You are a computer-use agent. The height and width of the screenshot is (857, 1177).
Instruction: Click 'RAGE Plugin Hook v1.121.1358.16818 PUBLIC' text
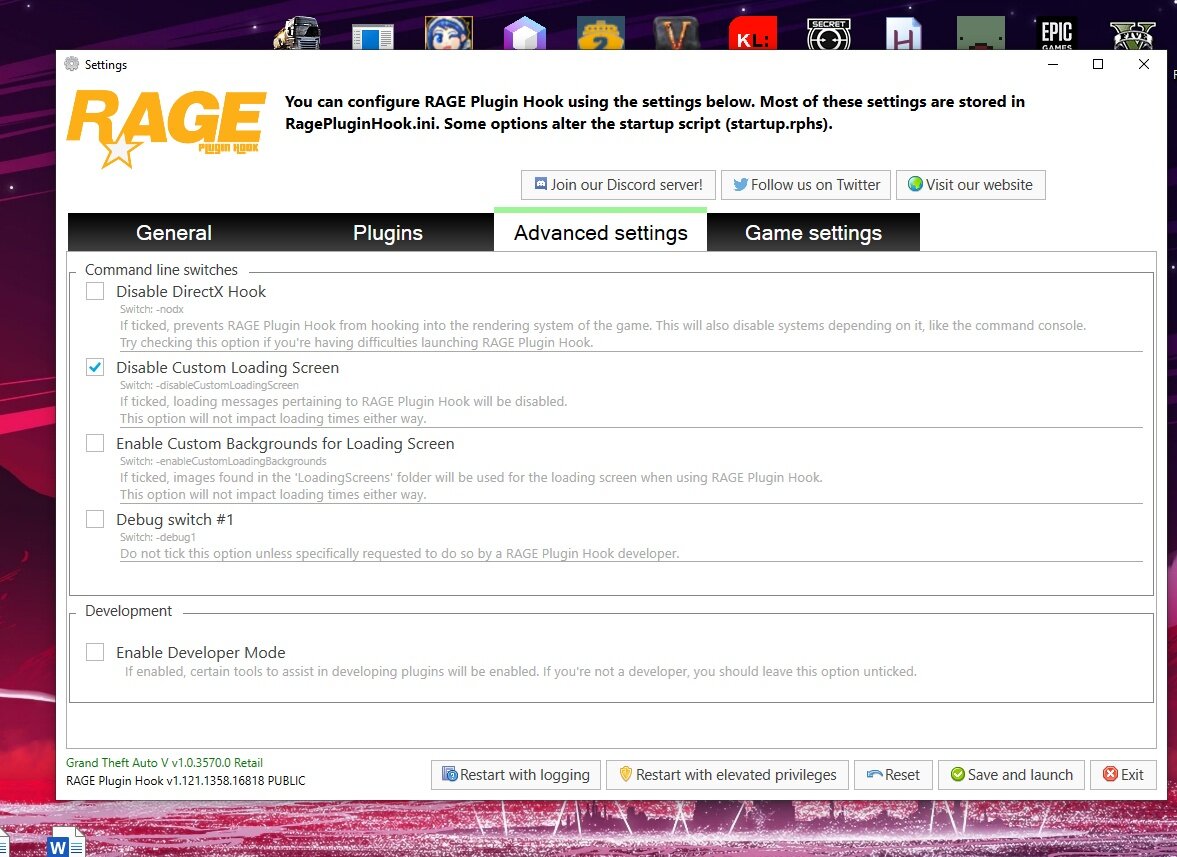click(185, 780)
